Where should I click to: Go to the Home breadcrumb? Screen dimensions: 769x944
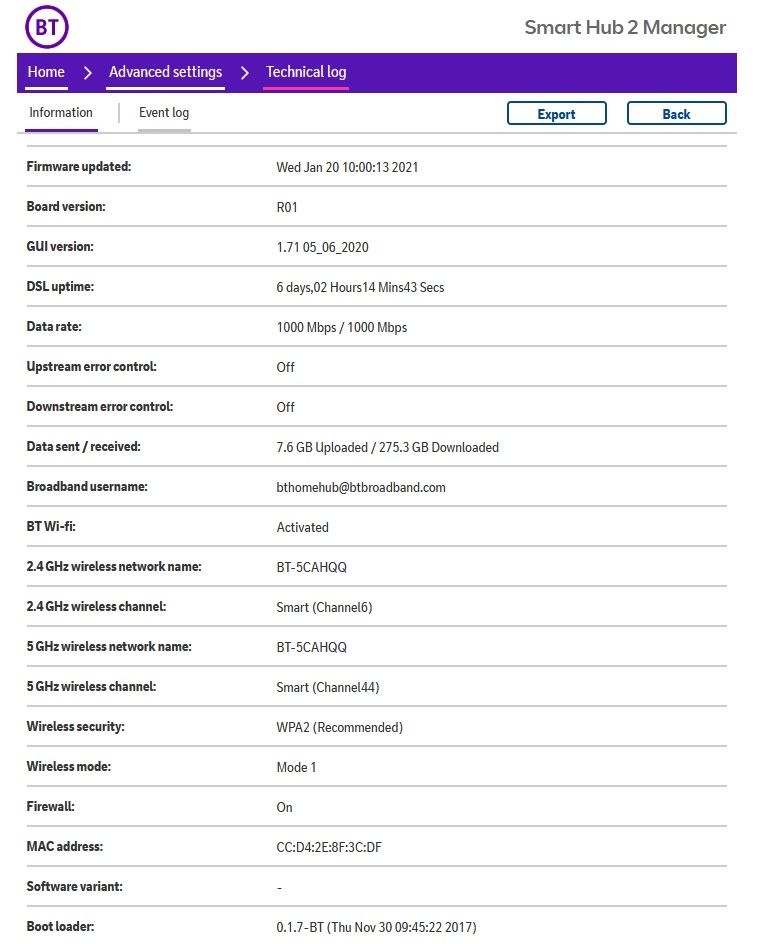46,72
